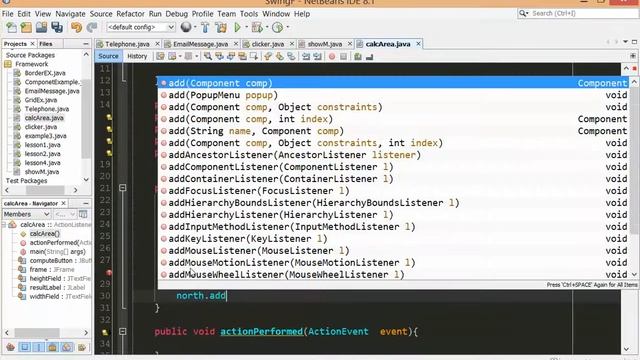Select addMouseListener(MouseListener l) suggestion

point(393,251)
